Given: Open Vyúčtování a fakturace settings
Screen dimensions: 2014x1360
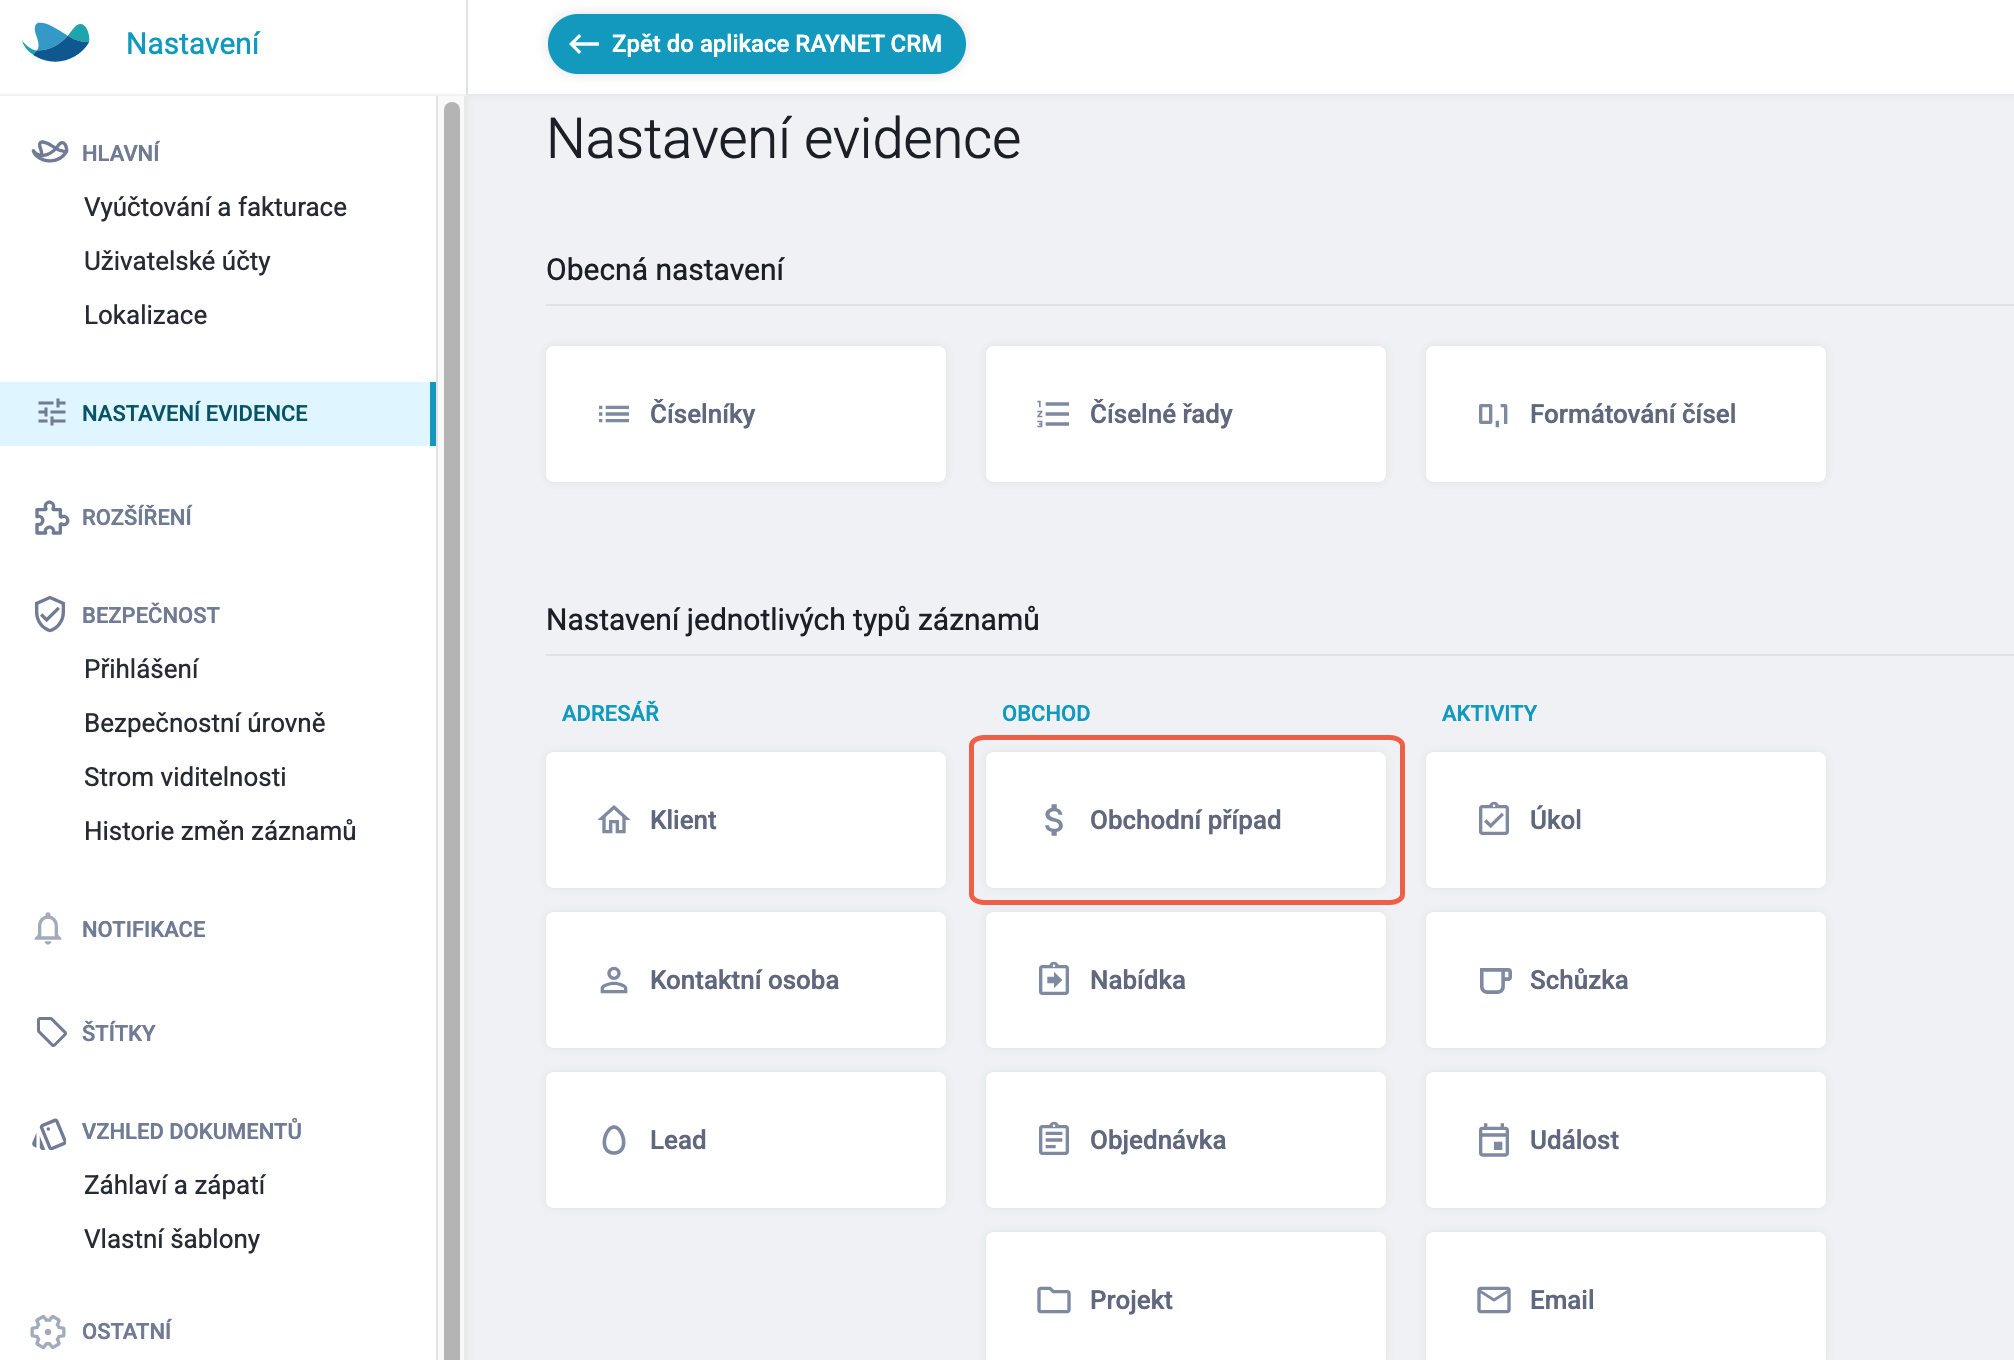Looking at the screenshot, I should [x=215, y=207].
